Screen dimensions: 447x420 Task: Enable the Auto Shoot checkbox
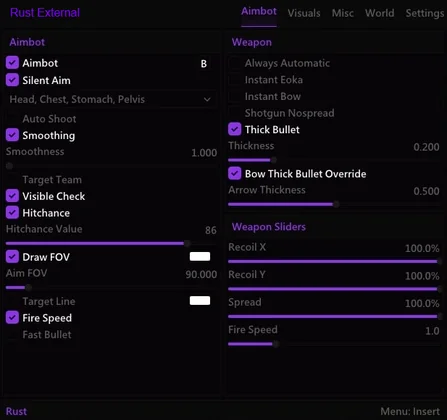(12, 119)
